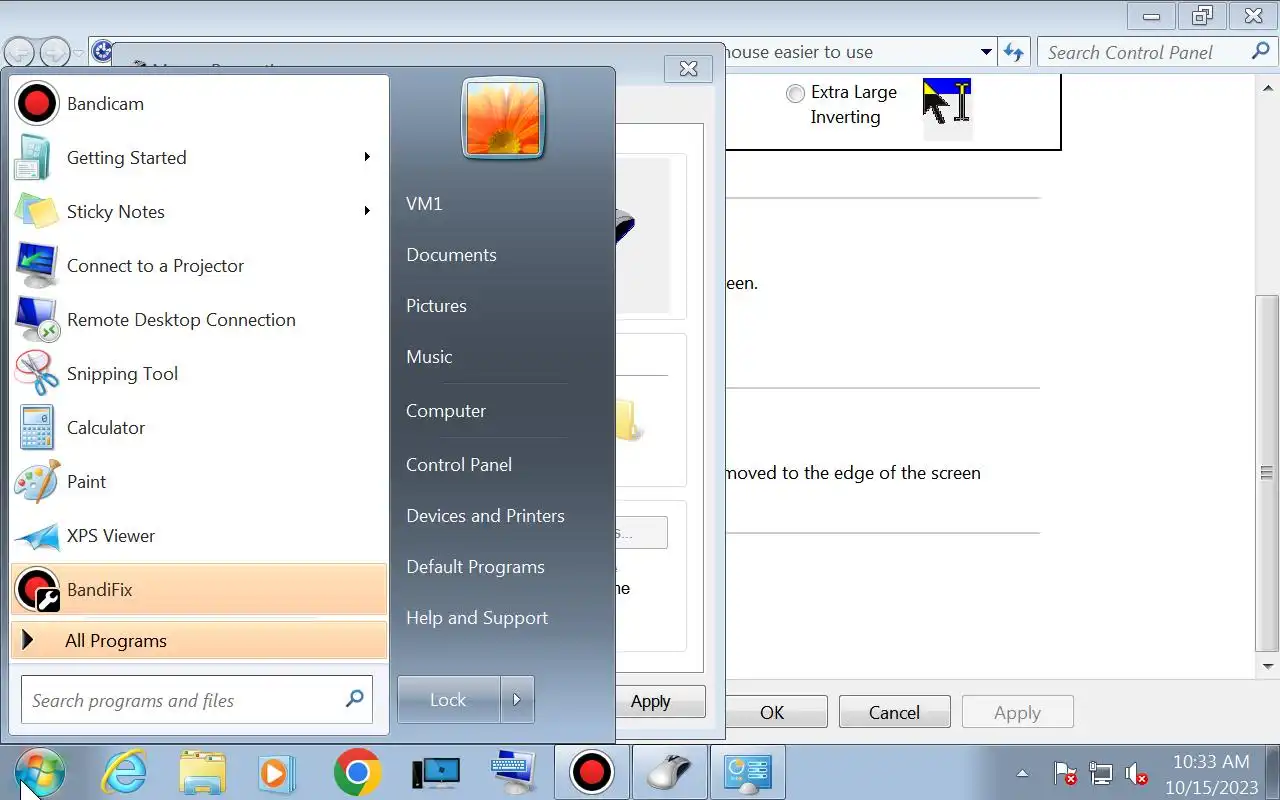
Task: Open Windows Explorer folder on the taskbar
Action: pos(203,772)
